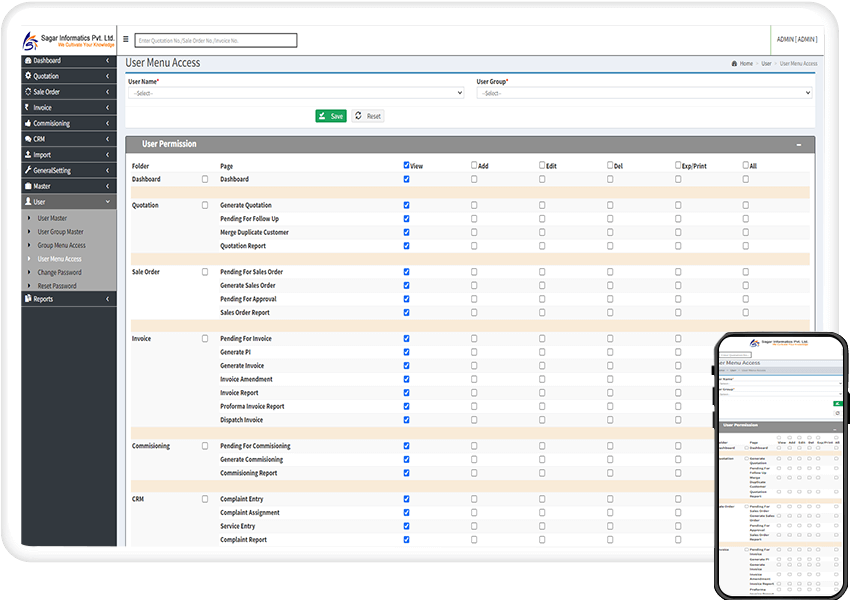
Task: Click the Quotation gear icon in sidebar
Action: 28,76
